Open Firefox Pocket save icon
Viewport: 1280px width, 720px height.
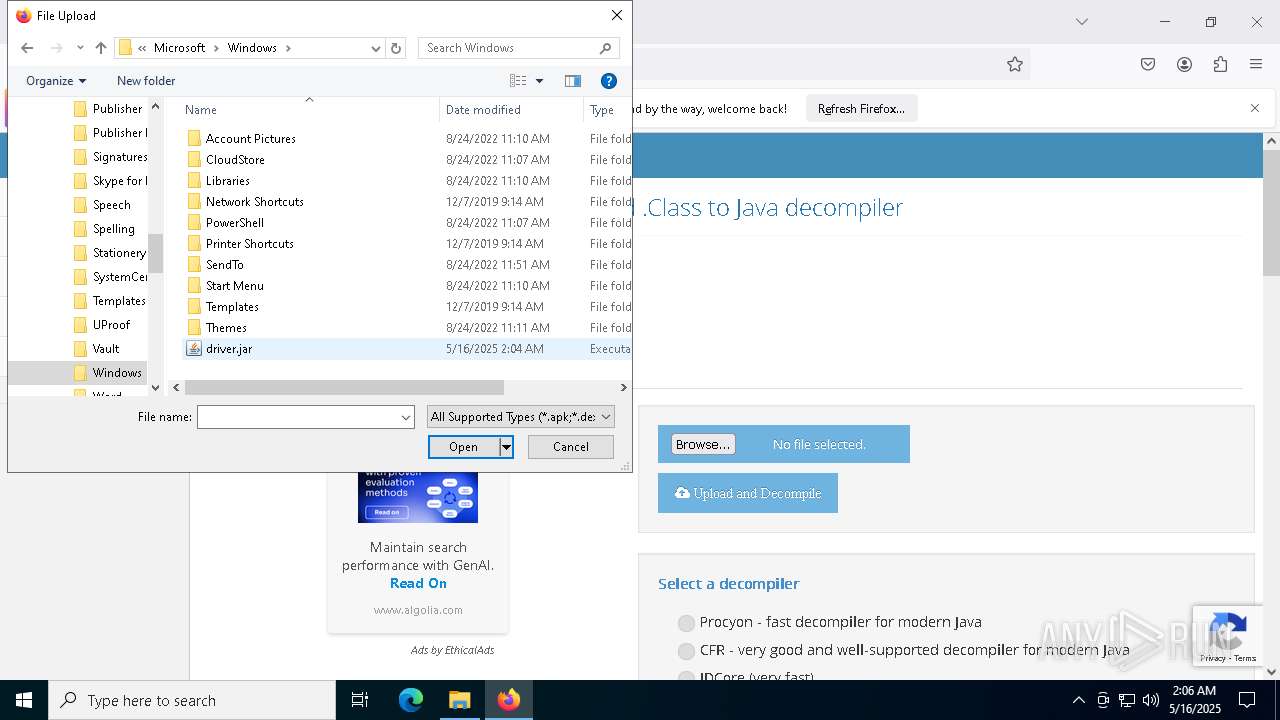click(1148, 64)
